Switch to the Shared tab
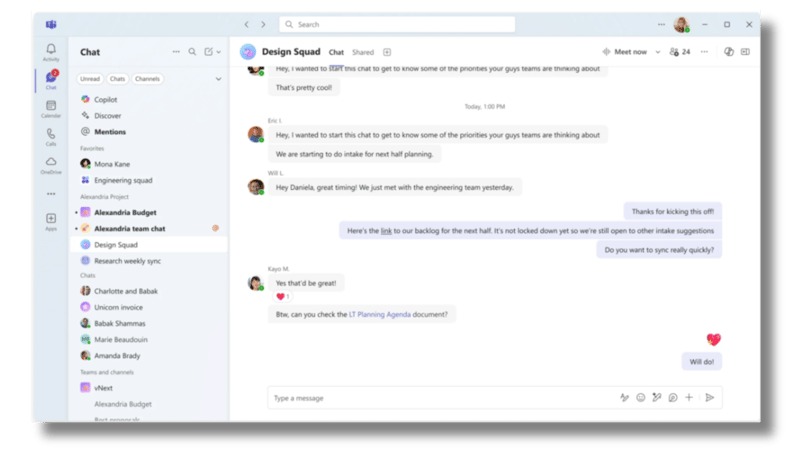Screen dimensions: 800x450 pos(362,52)
